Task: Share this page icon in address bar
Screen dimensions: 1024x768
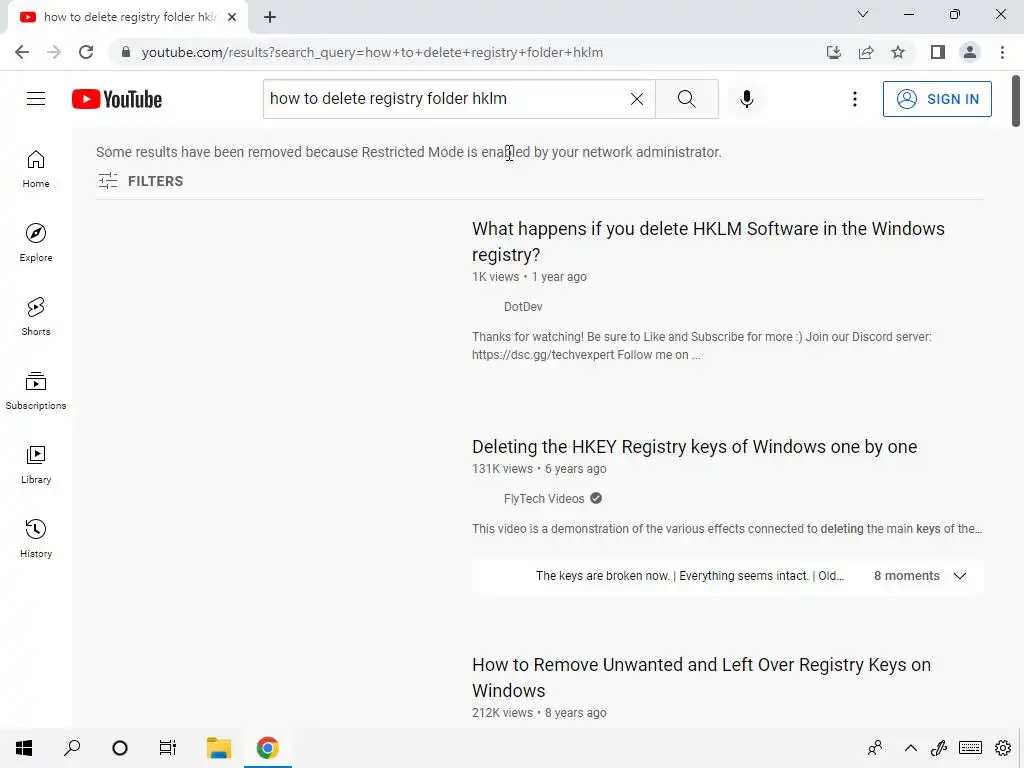Action: click(866, 52)
